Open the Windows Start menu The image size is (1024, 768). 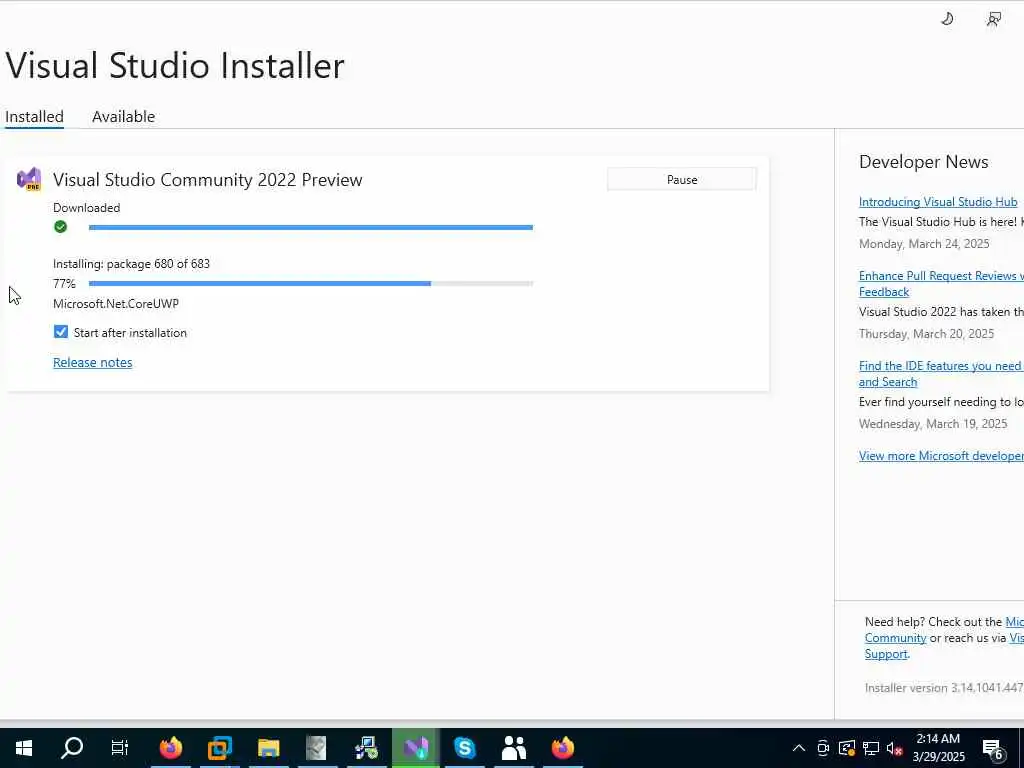[24, 748]
